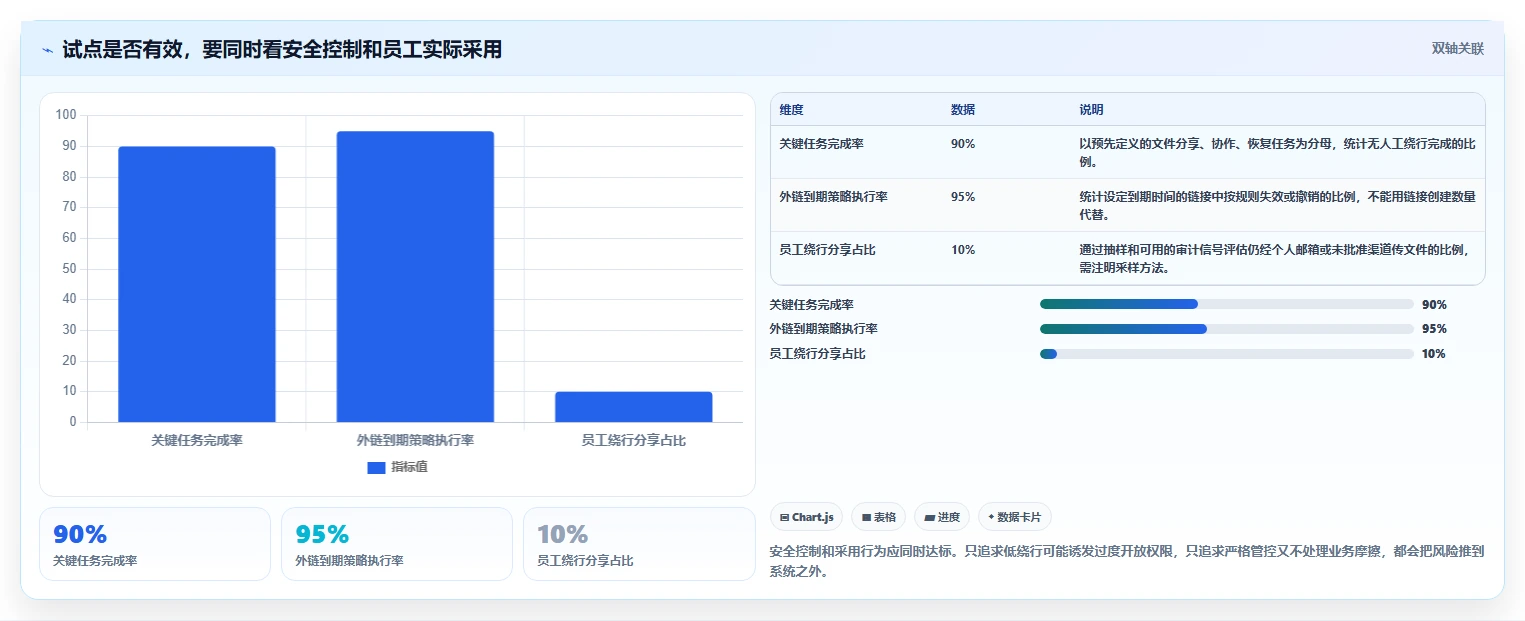Image resolution: width=1525 pixels, height=621 pixels.
Task: Select the 数据卡片 chip
Action: tap(1015, 517)
